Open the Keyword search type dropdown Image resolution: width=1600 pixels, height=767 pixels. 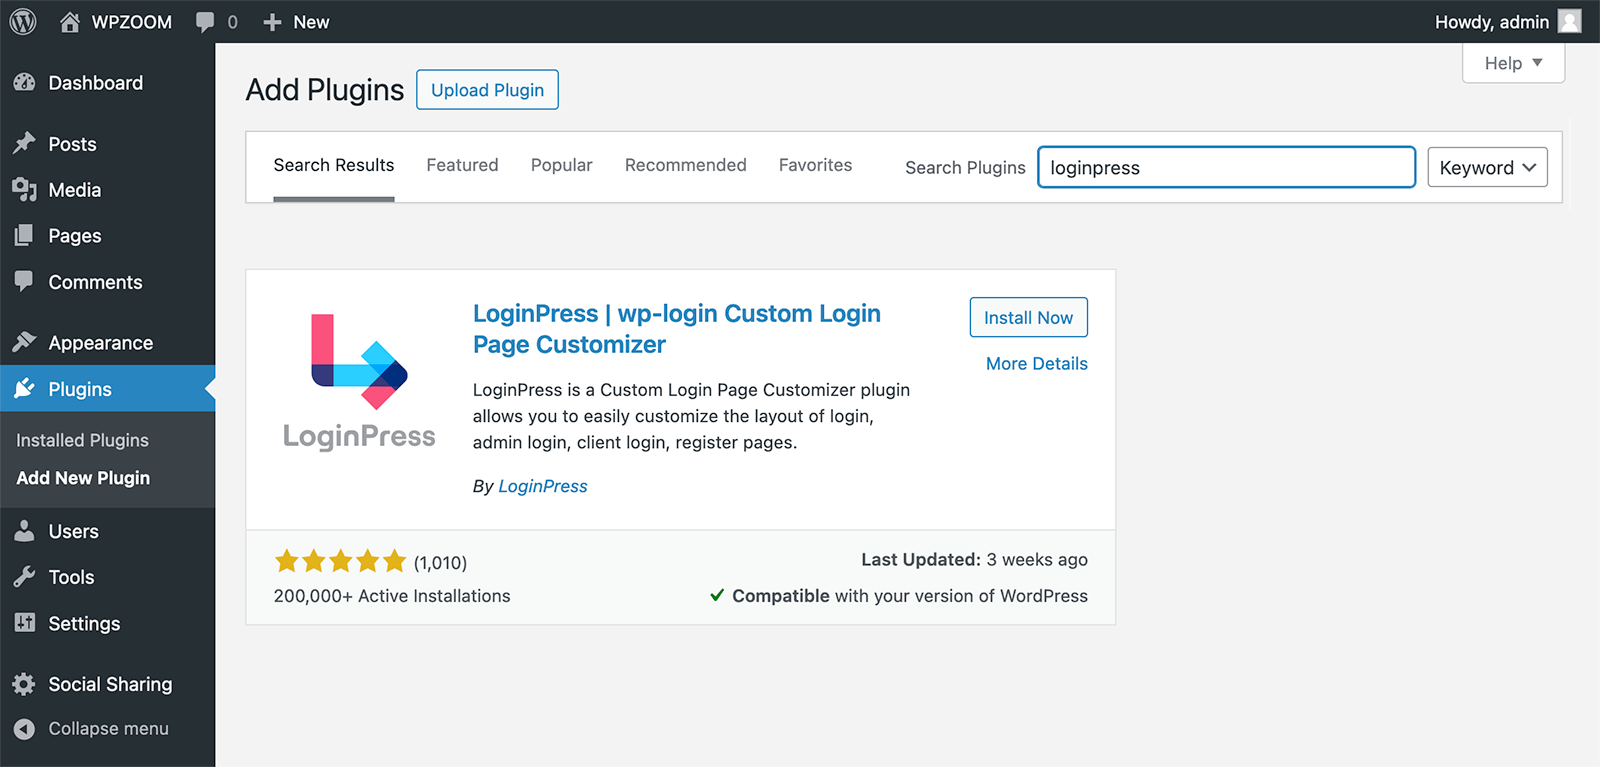point(1487,168)
